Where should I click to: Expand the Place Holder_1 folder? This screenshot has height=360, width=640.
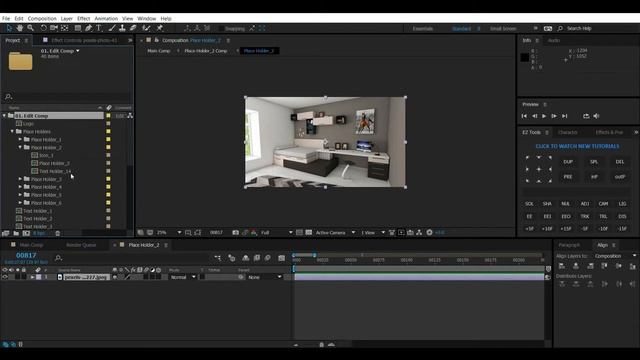click(x=20, y=140)
